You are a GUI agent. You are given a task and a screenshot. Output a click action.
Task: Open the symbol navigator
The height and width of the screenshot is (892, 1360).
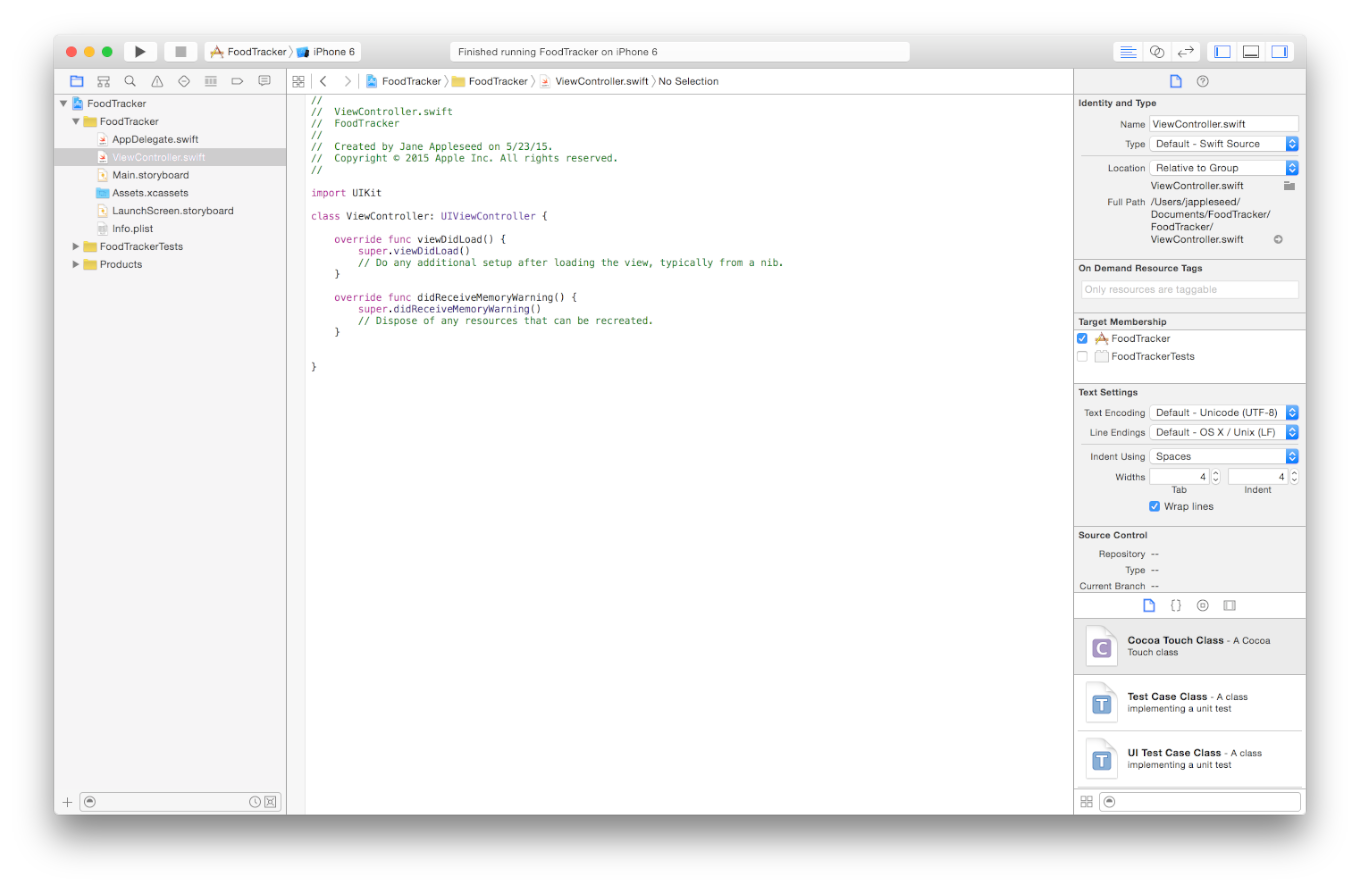[x=103, y=81]
